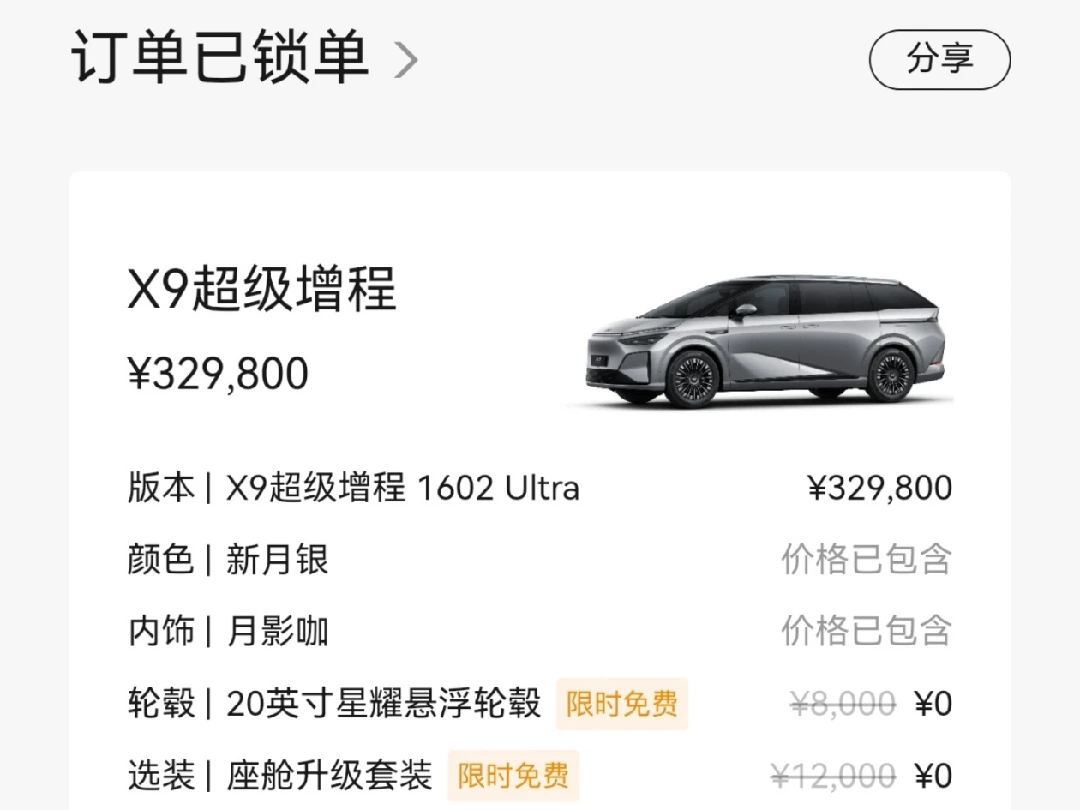The image size is (1080, 810).
Task: Tap the ¥329,800 price in the 版本 row
Action: pos(879,488)
